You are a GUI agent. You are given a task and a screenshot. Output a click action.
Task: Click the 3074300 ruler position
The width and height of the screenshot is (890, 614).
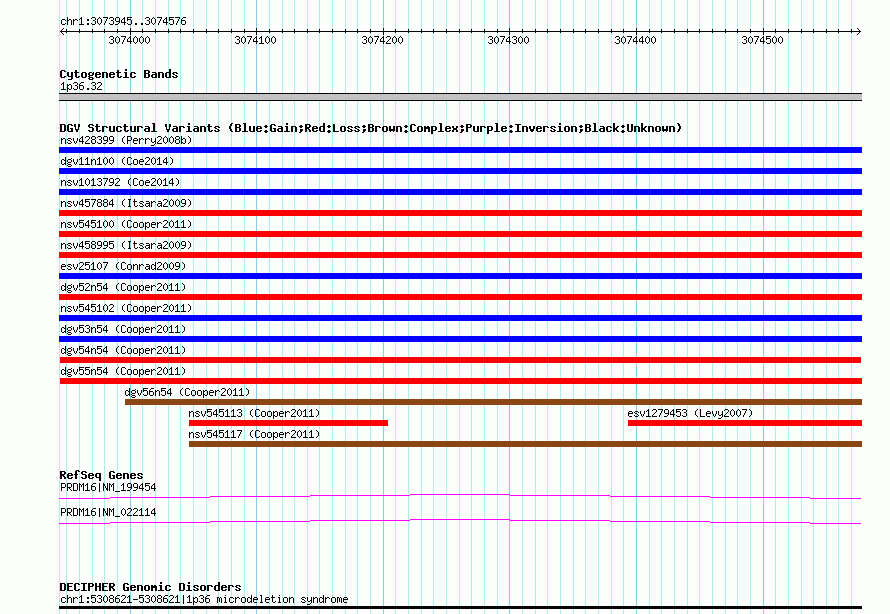click(x=509, y=40)
